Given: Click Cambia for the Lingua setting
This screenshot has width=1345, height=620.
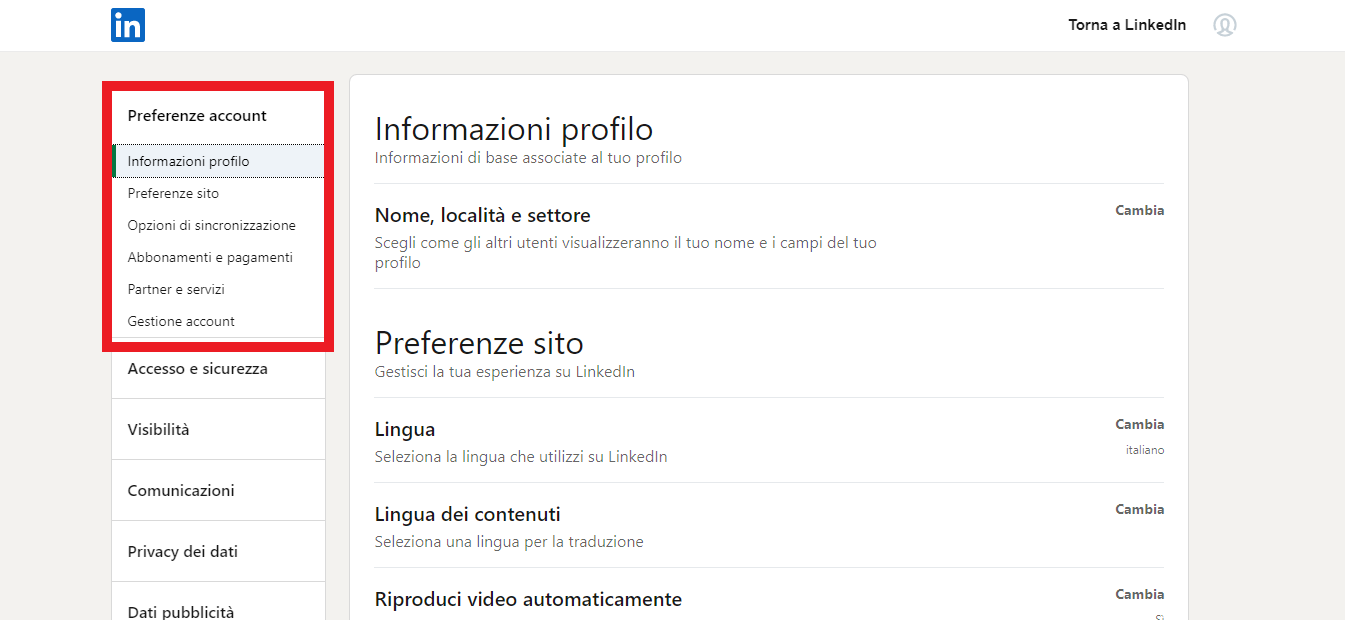Looking at the screenshot, I should (x=1139, y=424).
